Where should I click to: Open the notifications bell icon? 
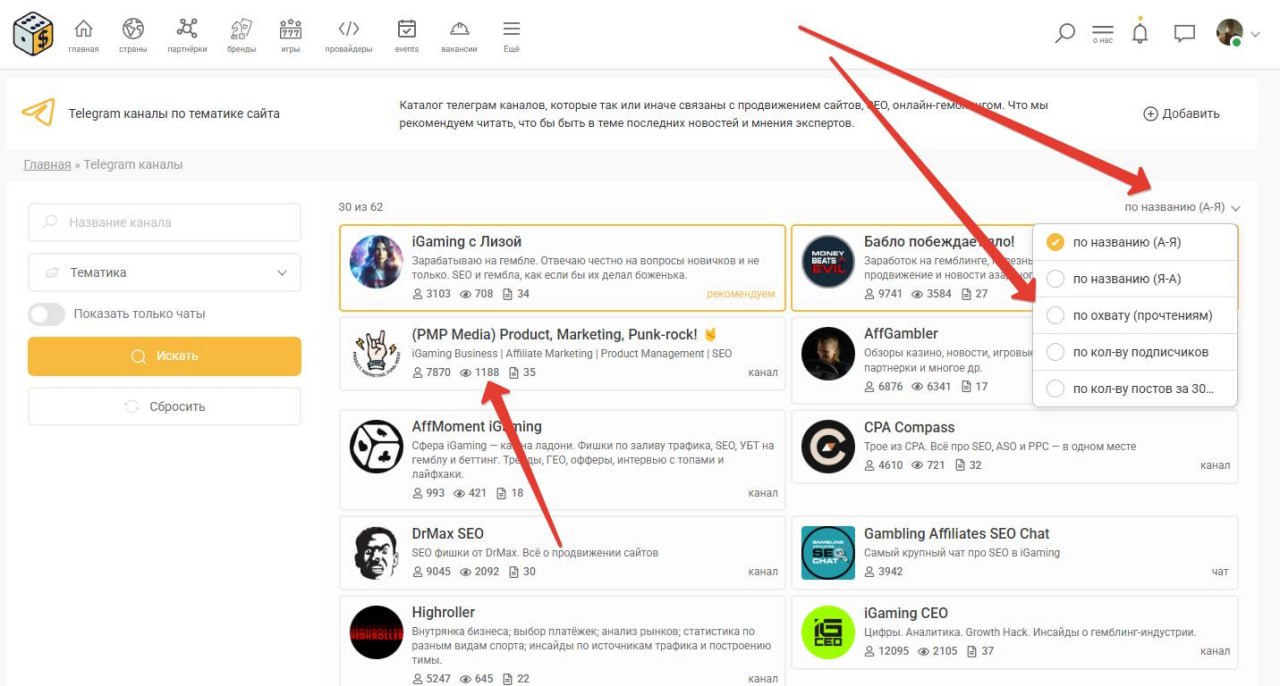1139,33
